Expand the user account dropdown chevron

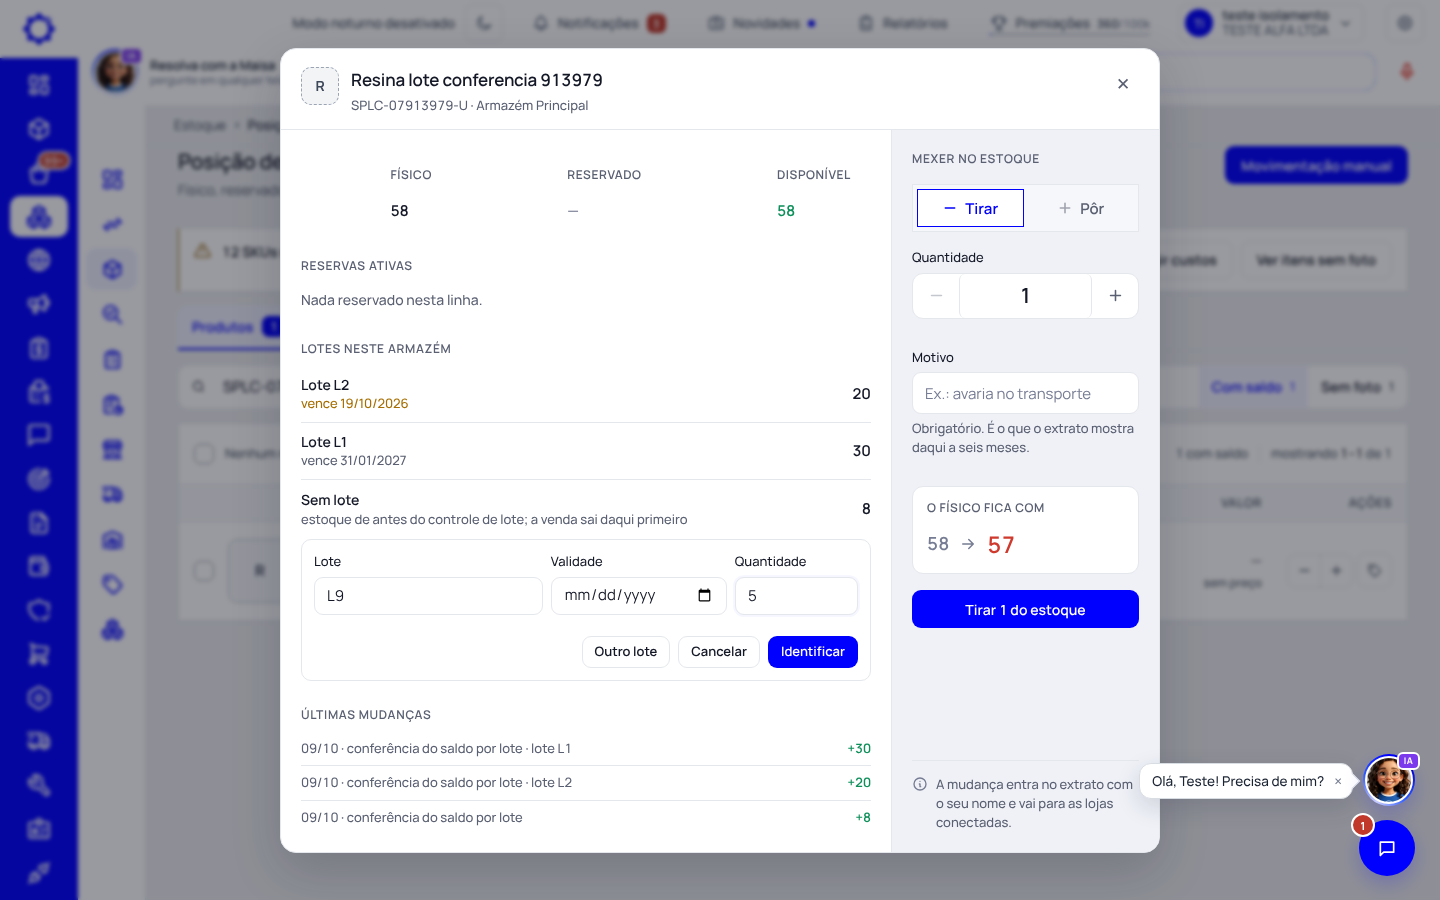tap(1346, 23)
